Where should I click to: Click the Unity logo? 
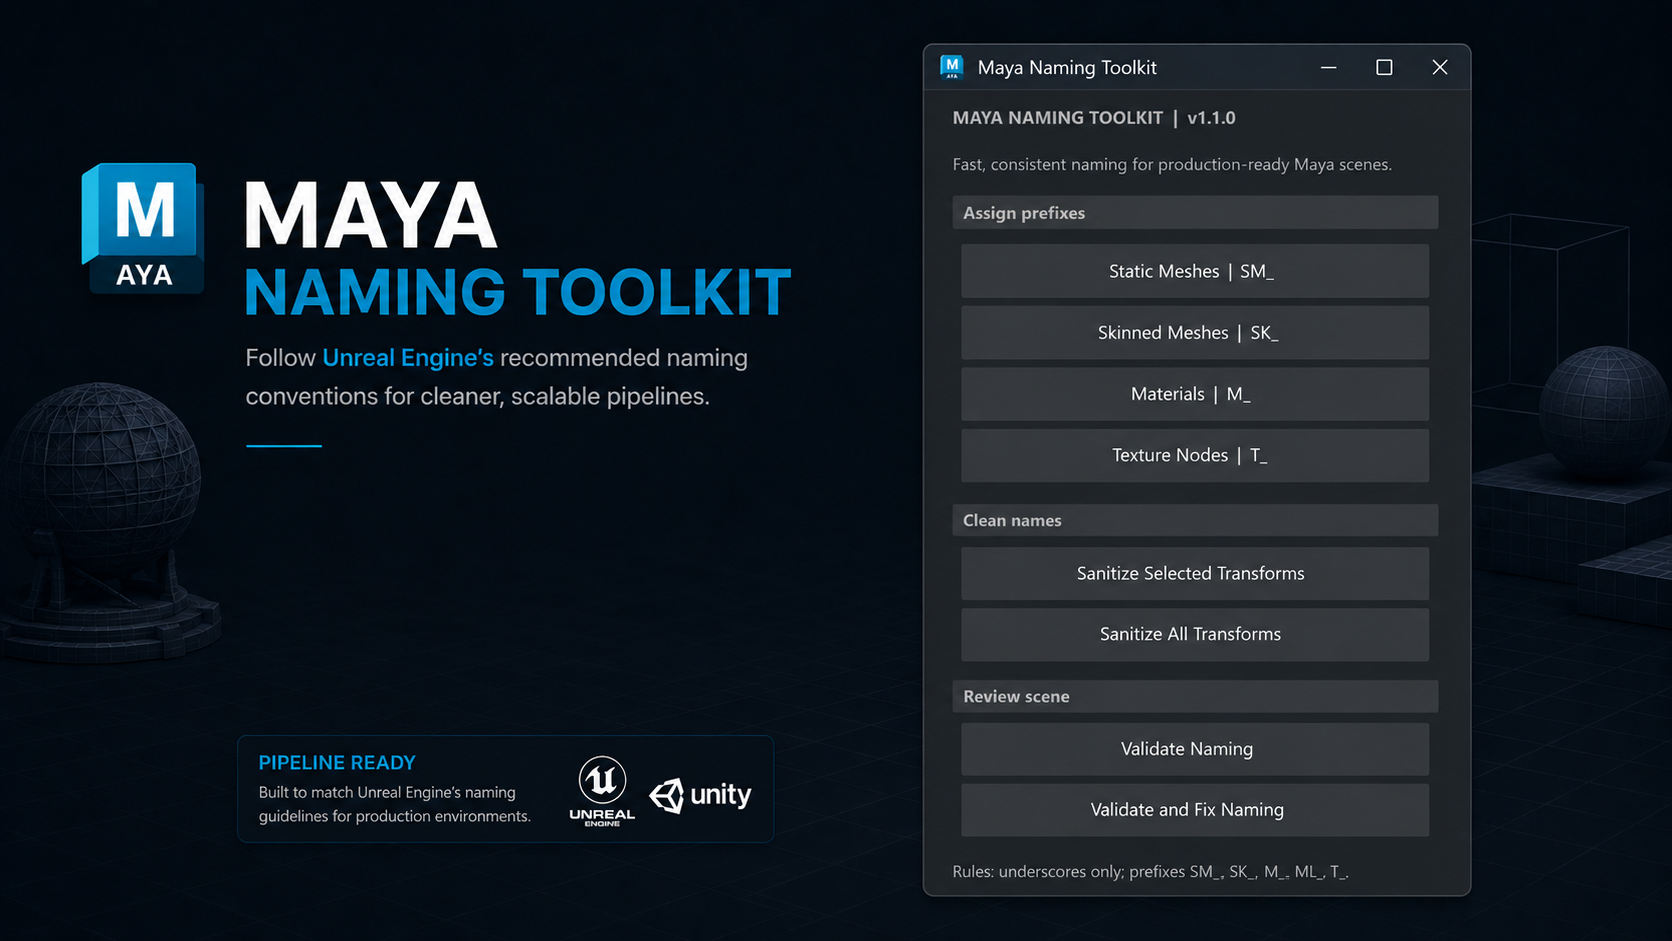click(700, 795)
